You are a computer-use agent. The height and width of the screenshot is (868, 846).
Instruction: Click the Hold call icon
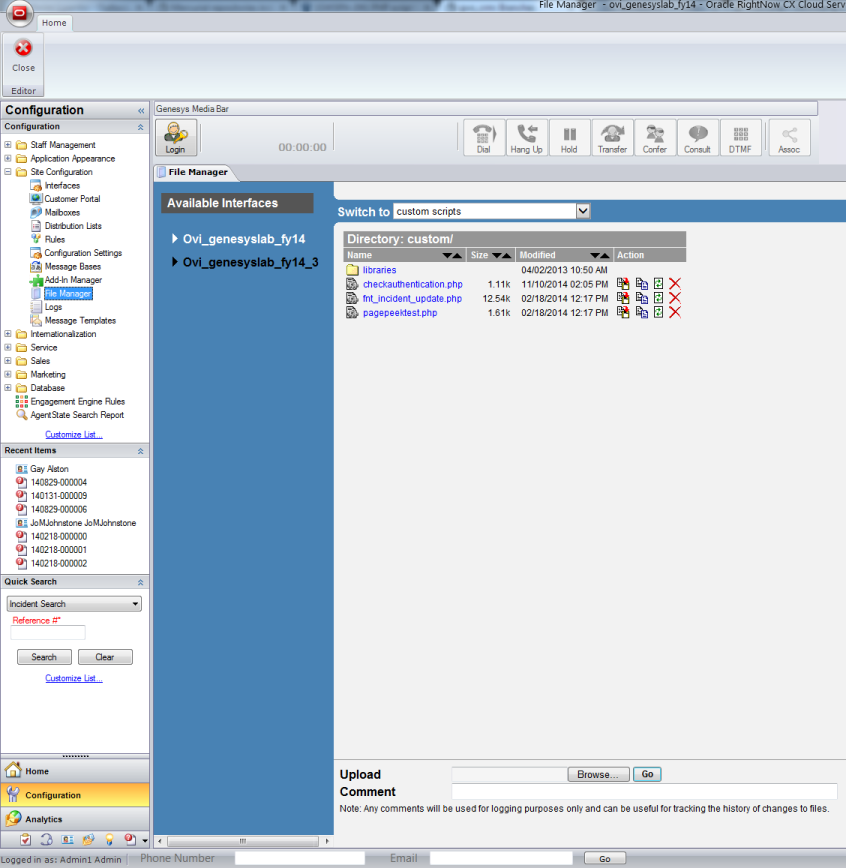569,138
